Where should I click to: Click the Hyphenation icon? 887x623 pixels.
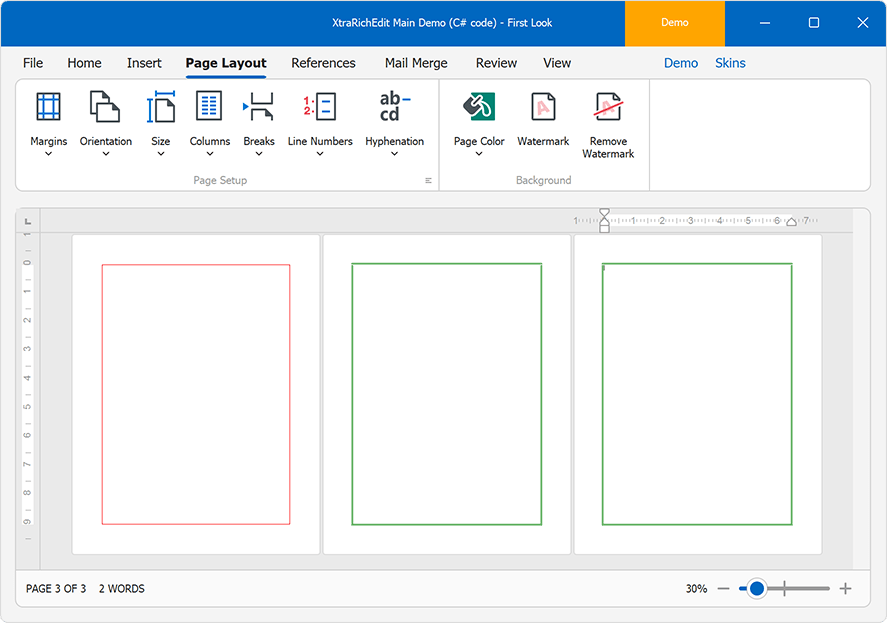pos(394,106)
